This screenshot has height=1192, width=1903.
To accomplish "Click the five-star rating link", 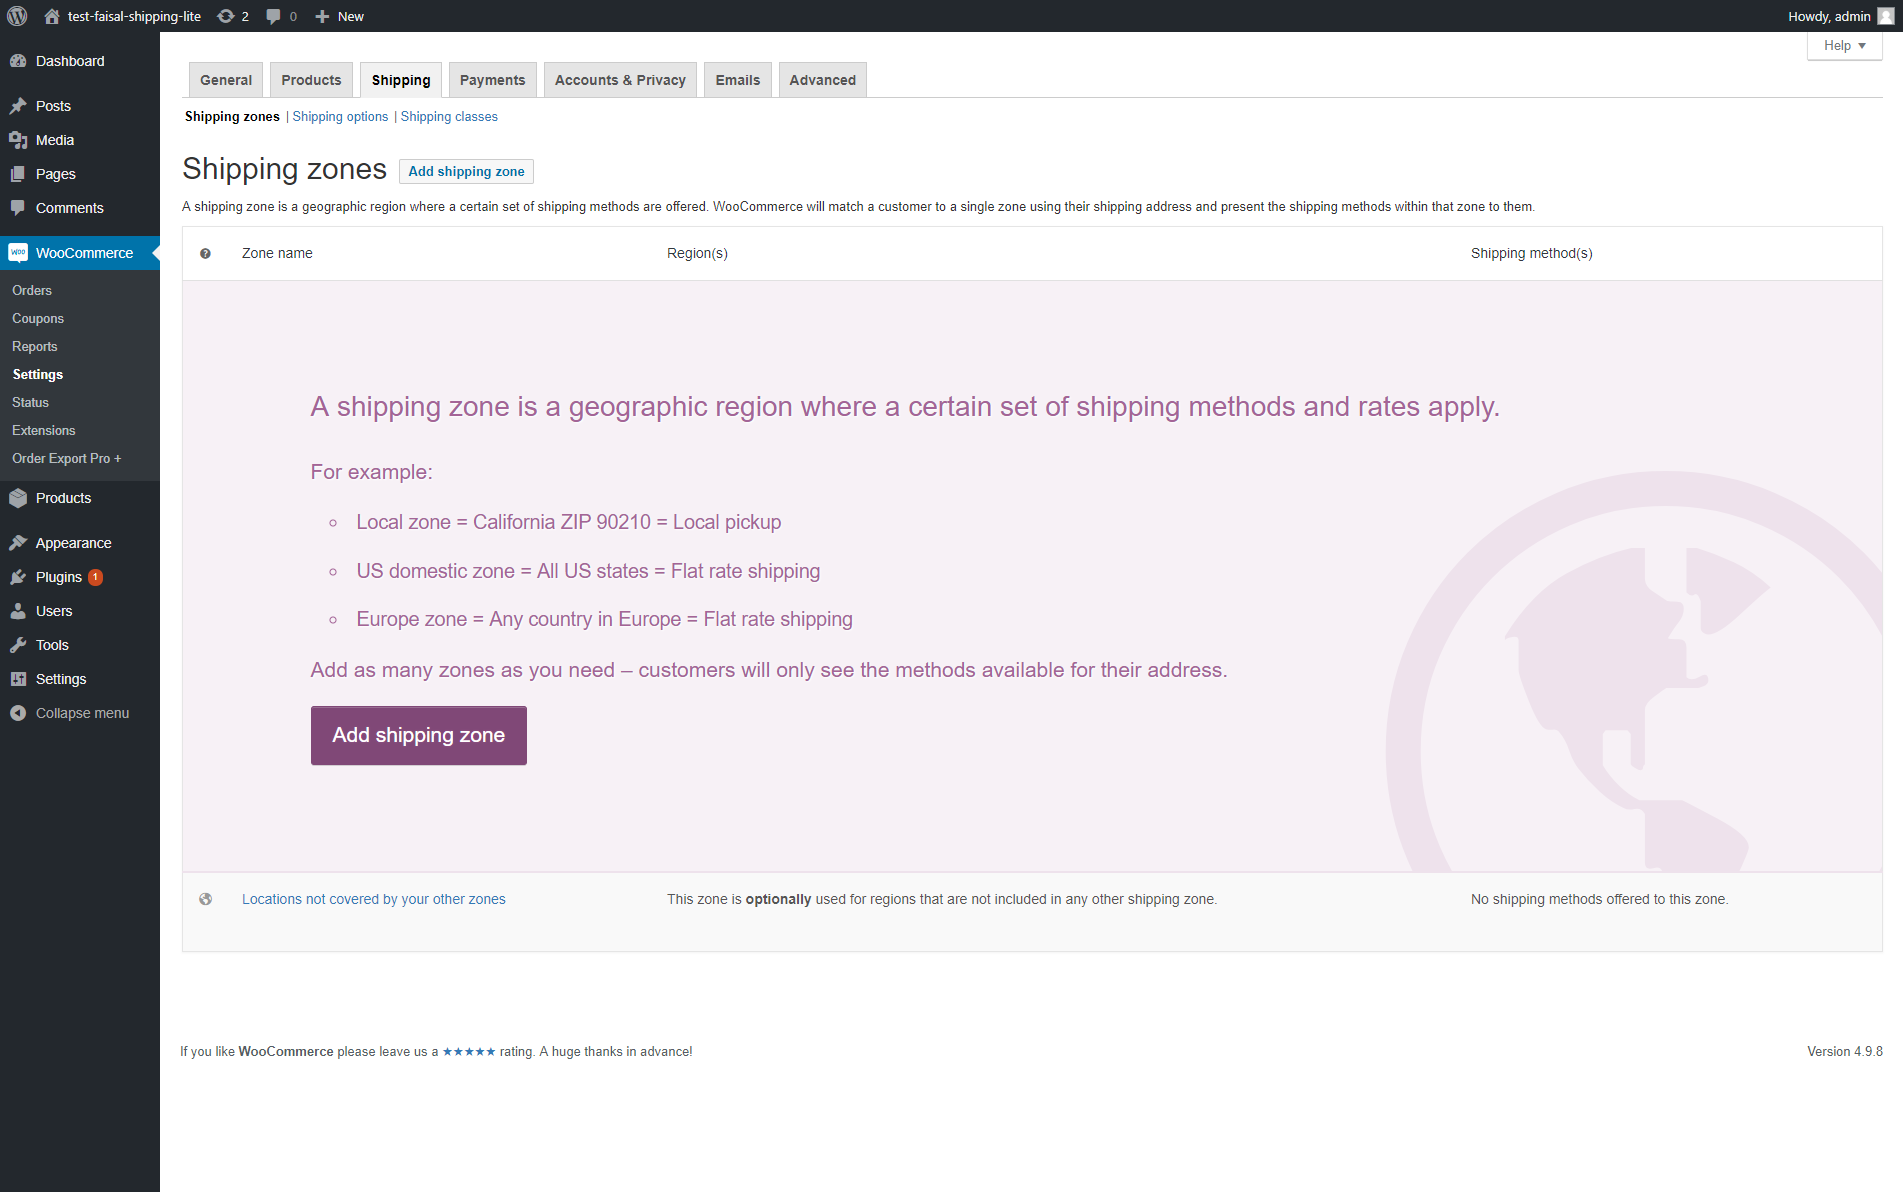I will click(x=469, y=1052).
